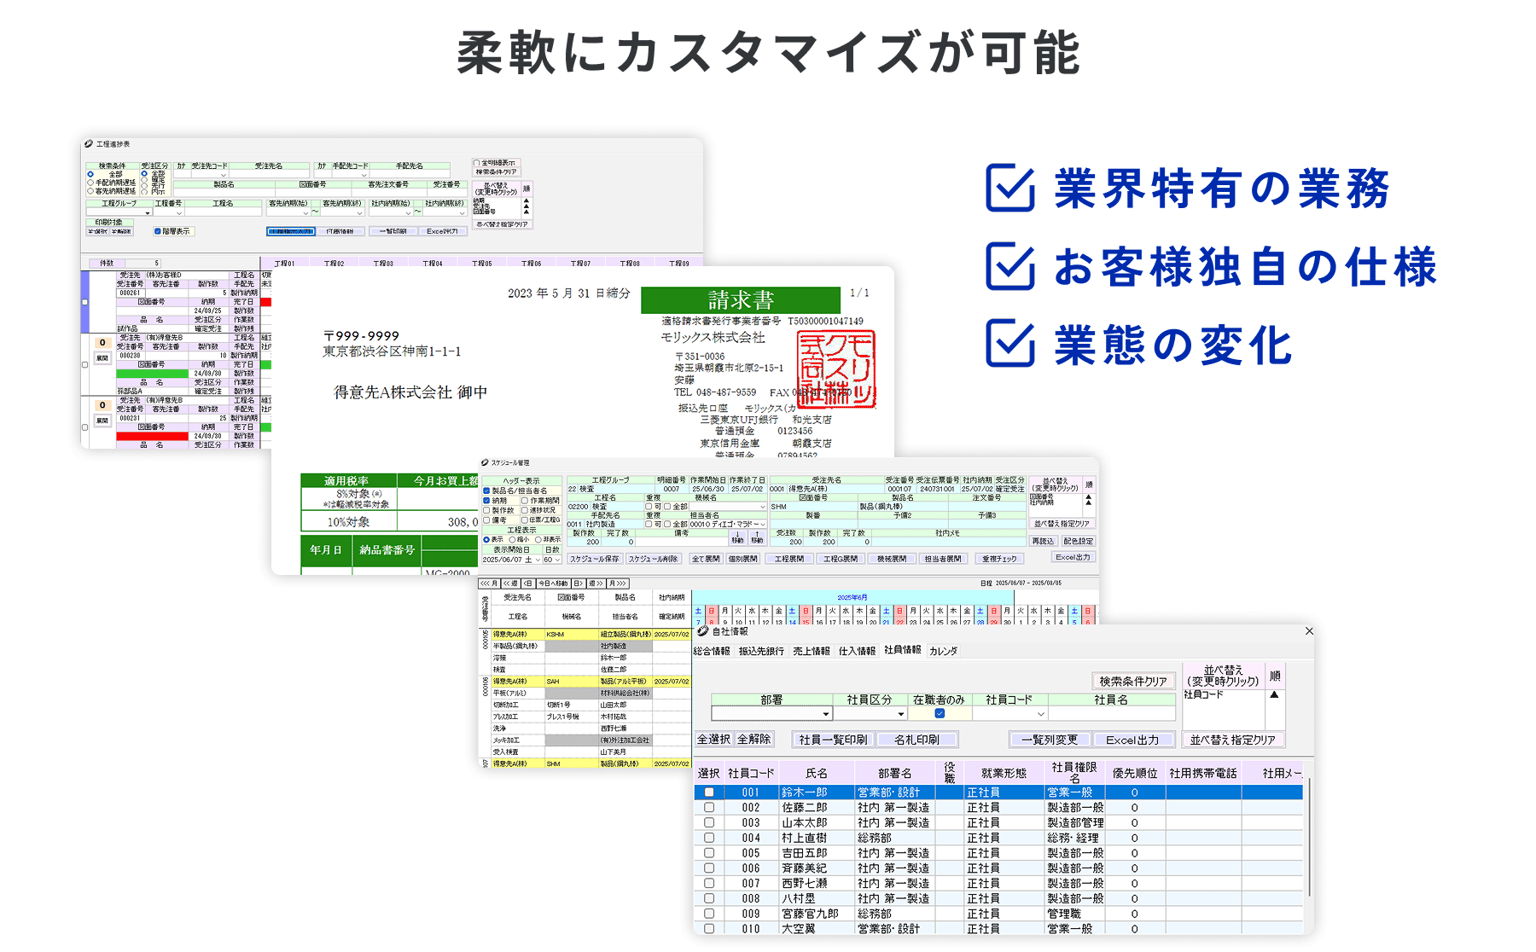Click the 展開 button for order 000230

point(102,358)
